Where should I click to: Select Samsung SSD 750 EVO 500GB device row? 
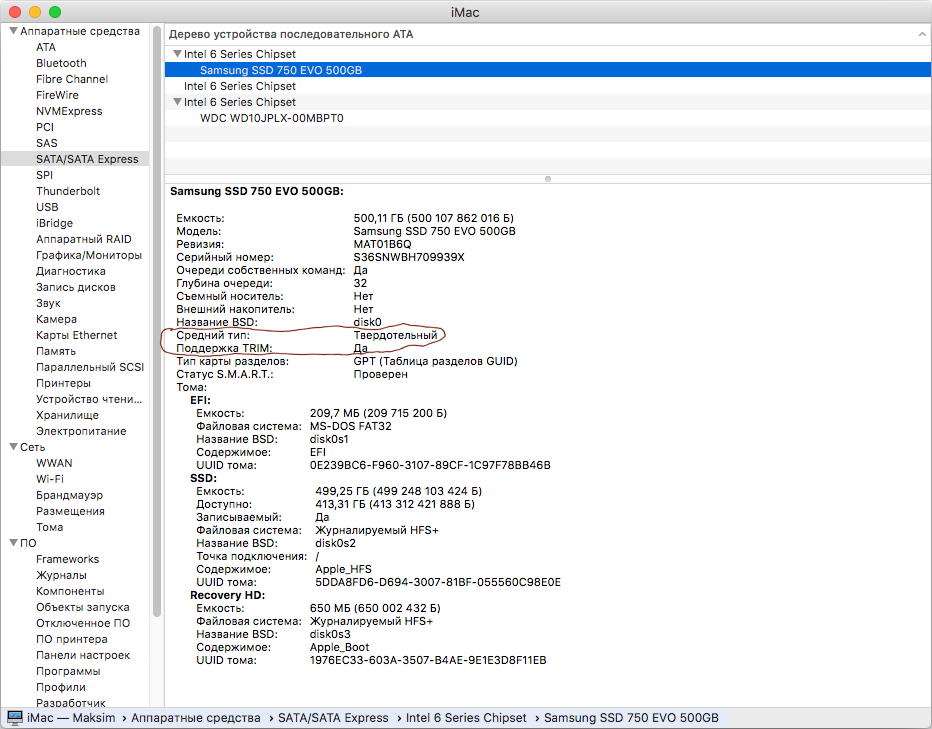pos(548,70)
